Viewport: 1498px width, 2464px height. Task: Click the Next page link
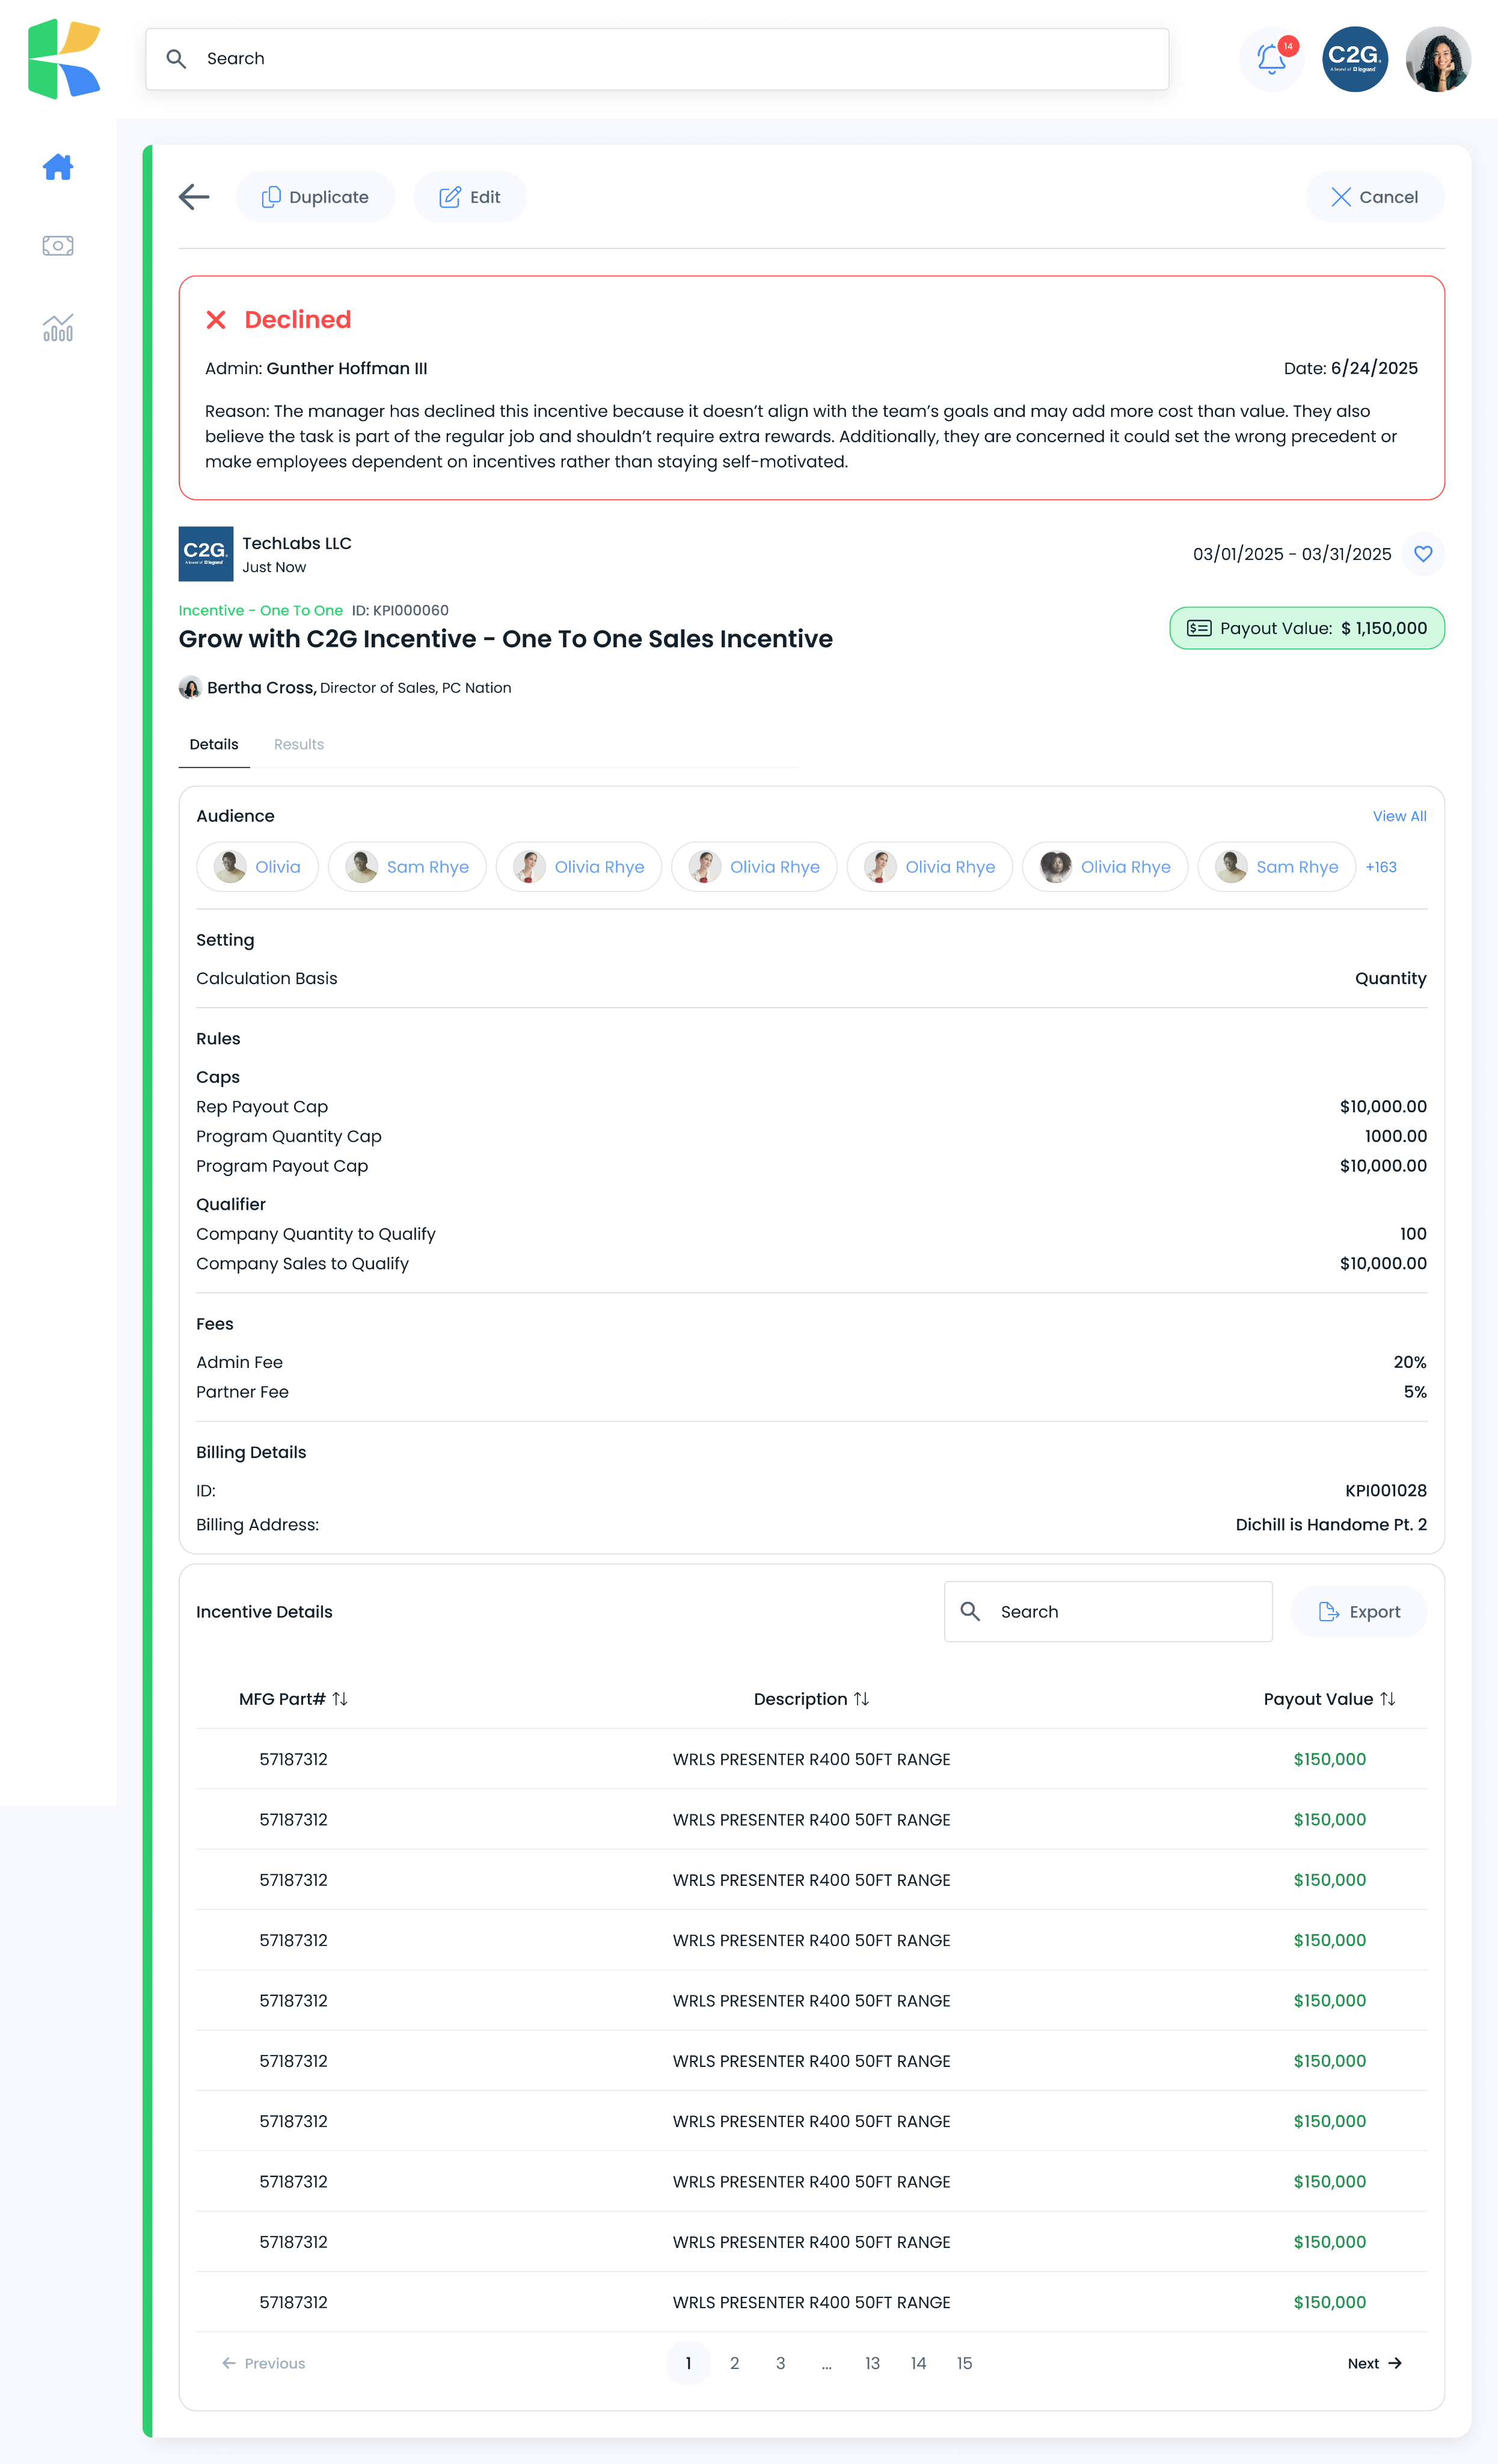[1375, 2363]
